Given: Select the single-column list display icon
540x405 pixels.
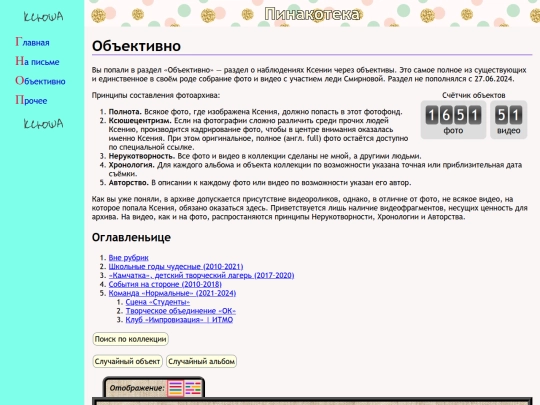Looking at the screenshot, I should (175, 388).
